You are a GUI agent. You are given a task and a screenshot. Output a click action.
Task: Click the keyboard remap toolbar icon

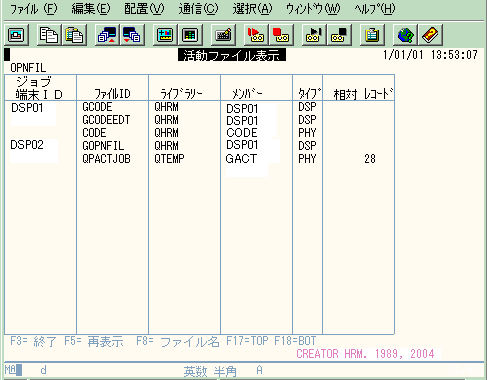click(223, 35)
